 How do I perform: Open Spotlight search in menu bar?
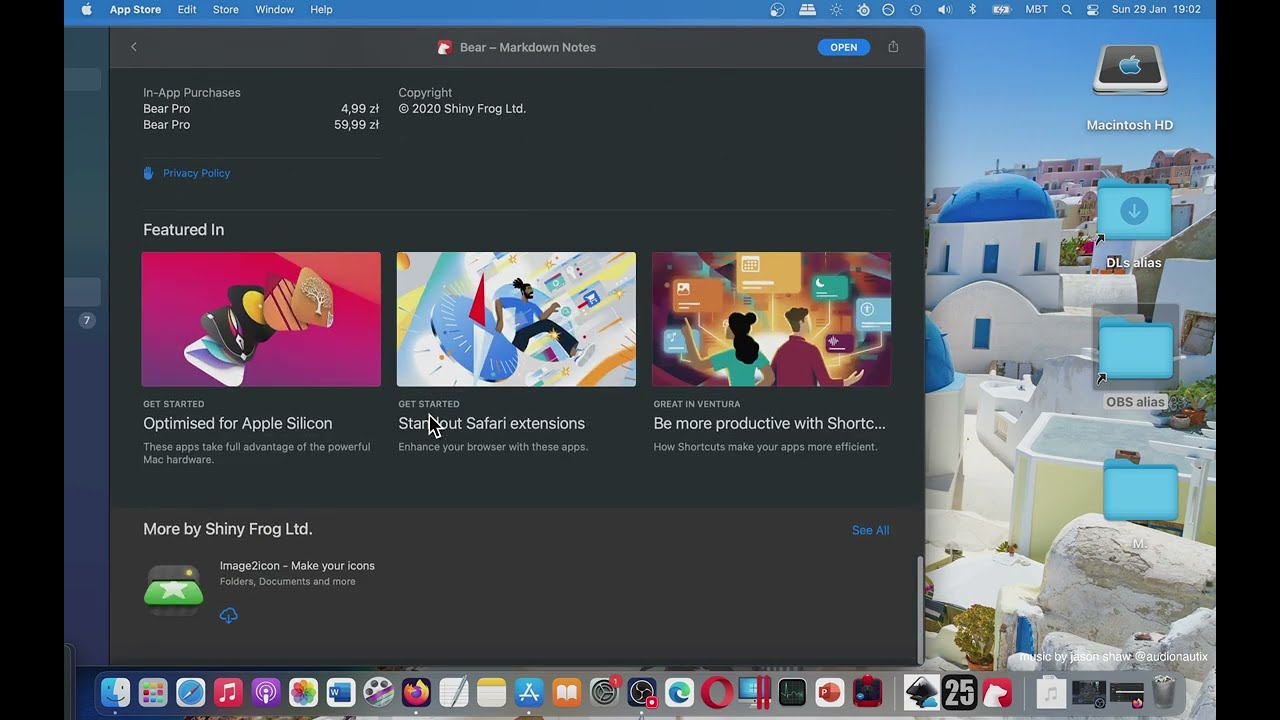coord(1066,9)
